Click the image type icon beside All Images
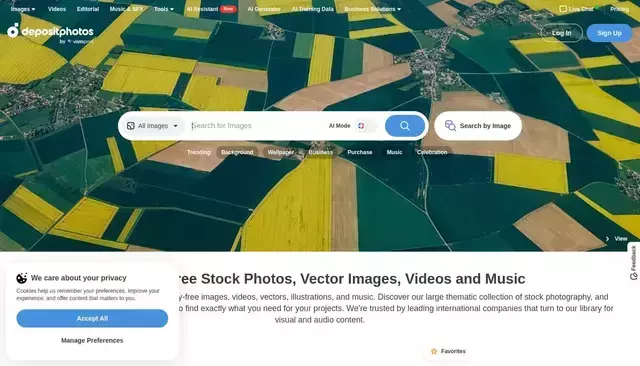Image resolution: width=640 pixels, height=366 pixels. 131,126
